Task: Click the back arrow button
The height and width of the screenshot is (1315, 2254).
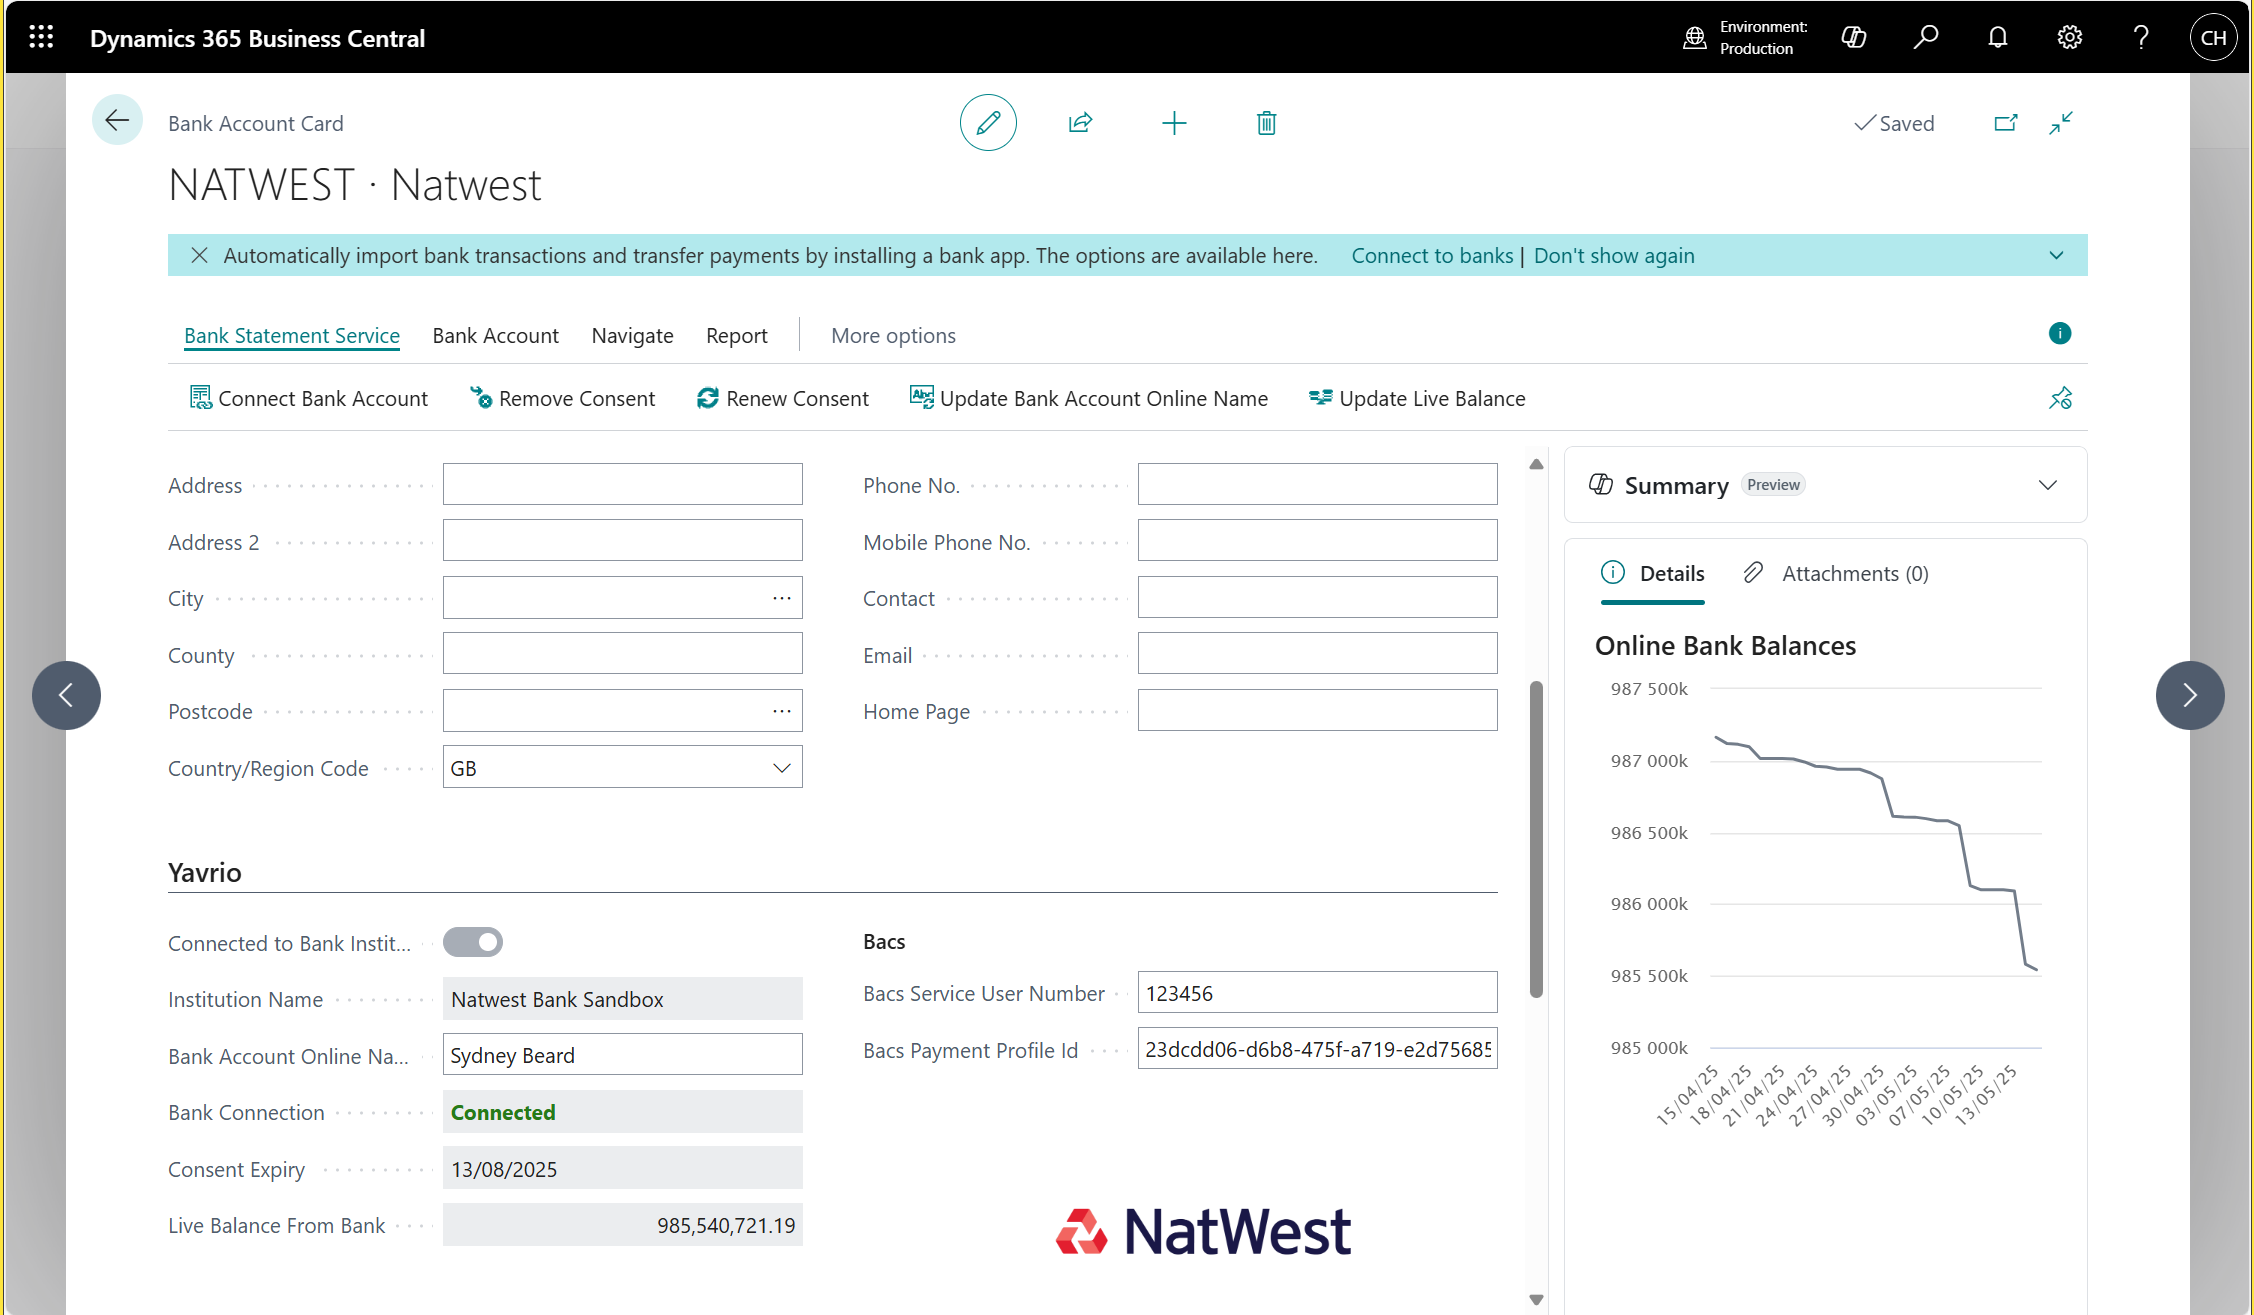Action: point(117,121)
